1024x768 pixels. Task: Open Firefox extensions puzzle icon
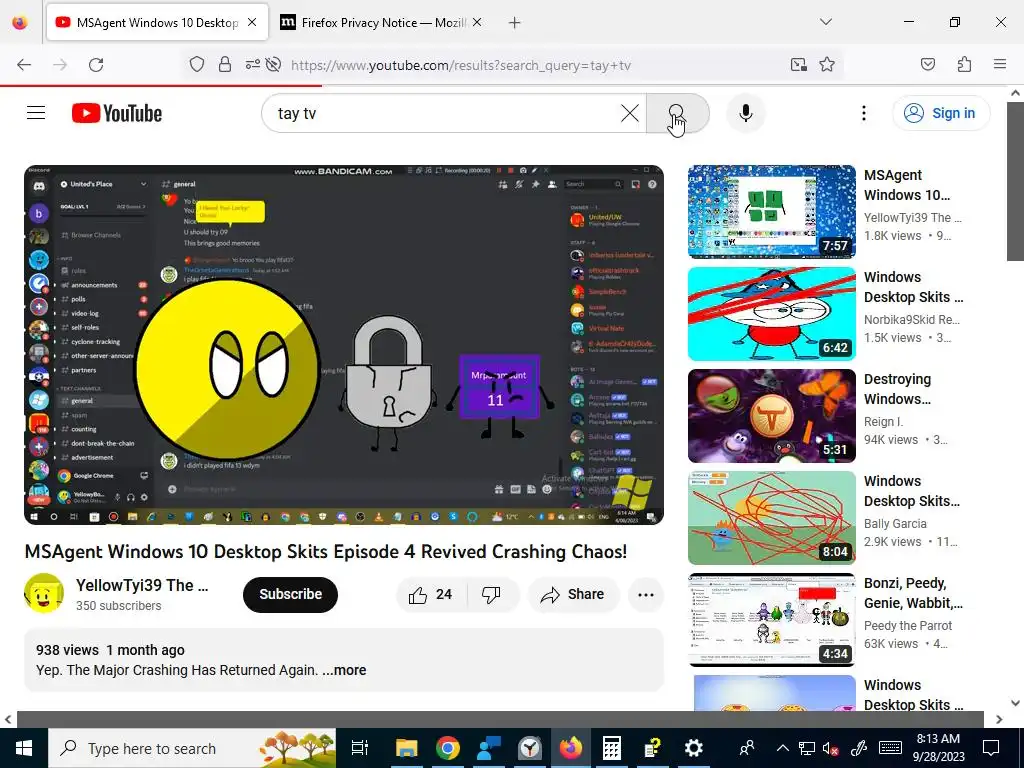(x=964, y=65)
